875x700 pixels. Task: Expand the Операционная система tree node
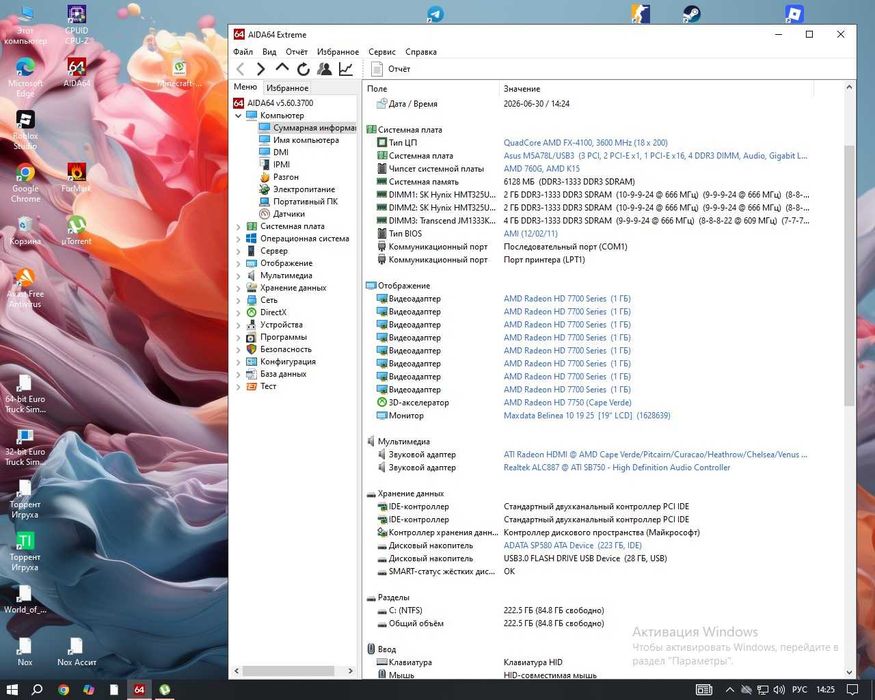pyautogui.click(x=238, y=239)
